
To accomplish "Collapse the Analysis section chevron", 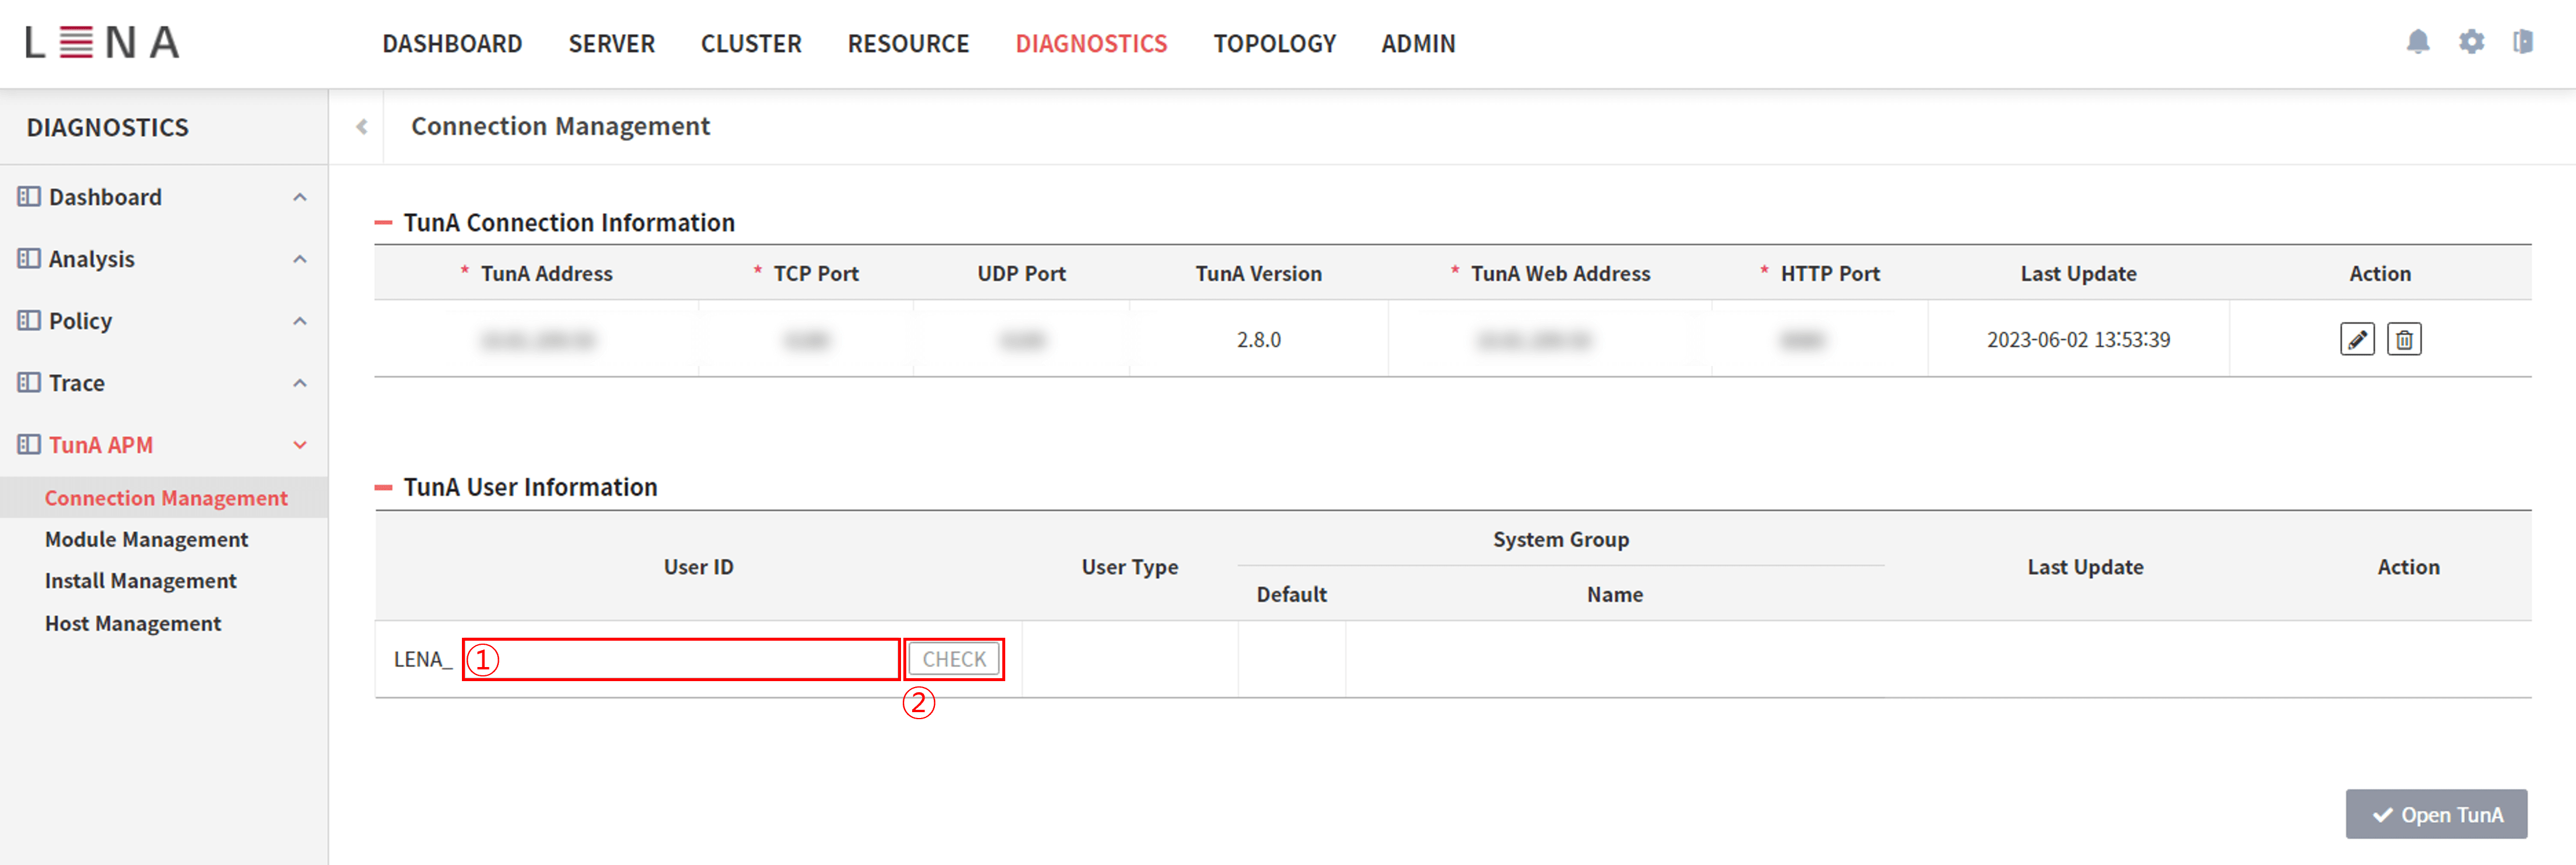I will [299, 258].
